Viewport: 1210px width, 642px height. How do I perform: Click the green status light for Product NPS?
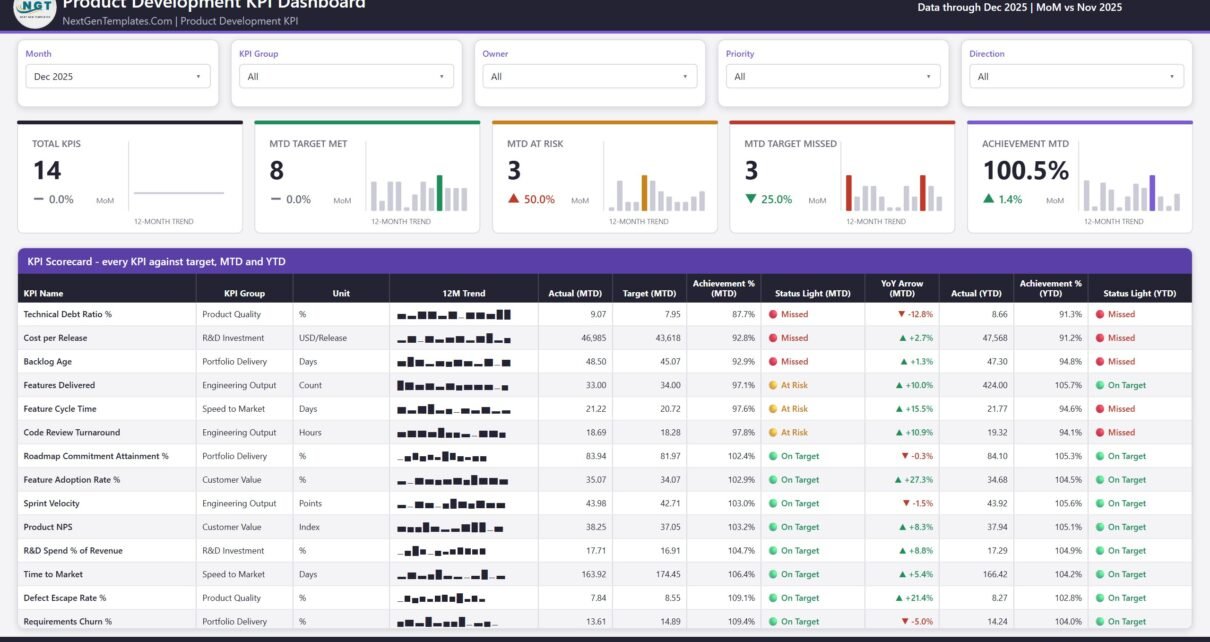tap(773, 527)
